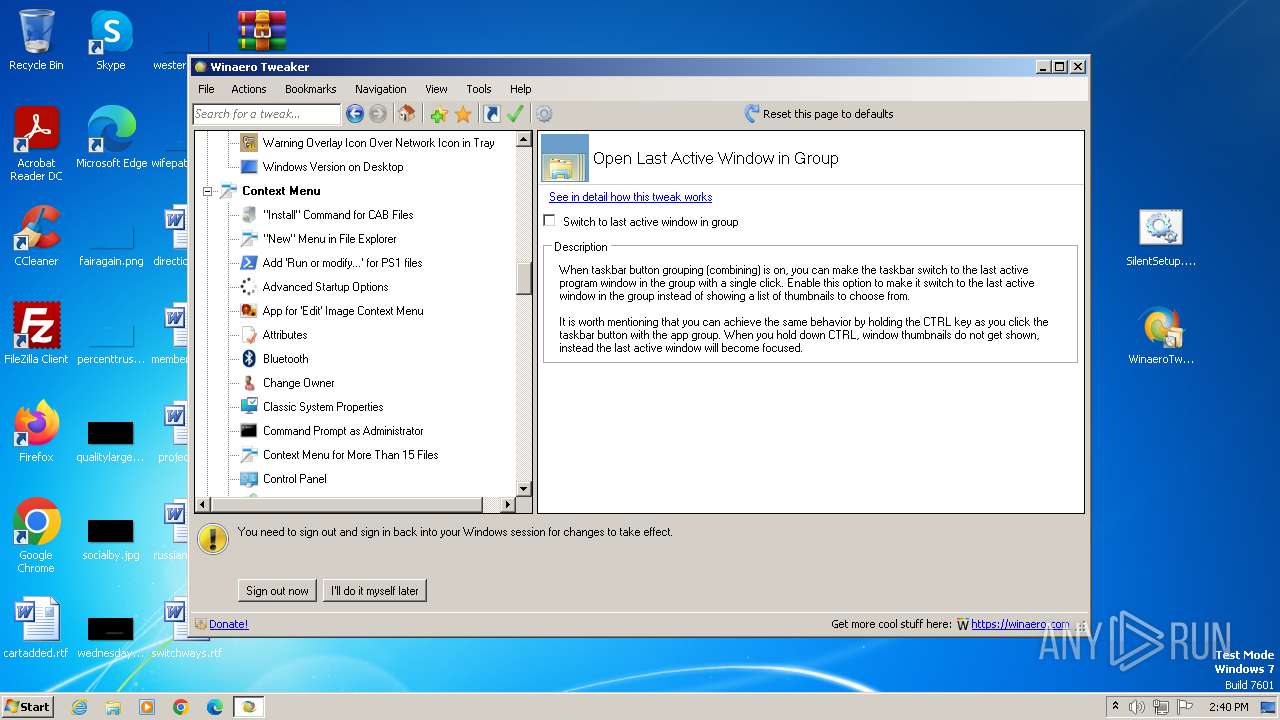This screenshot has height=720, width=1280.
Task: Click the Change Owner icon
Action: tap(249, 383)
